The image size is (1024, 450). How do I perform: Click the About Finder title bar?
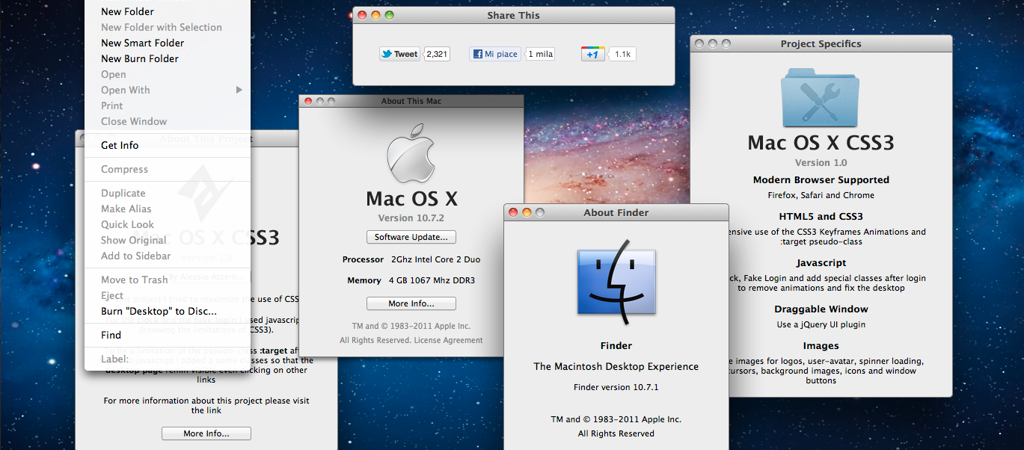[616, 212]
